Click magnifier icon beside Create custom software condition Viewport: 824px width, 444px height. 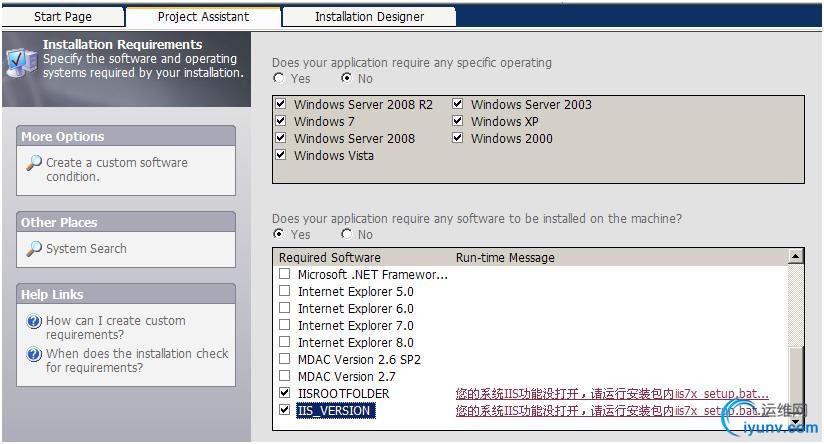34,164
